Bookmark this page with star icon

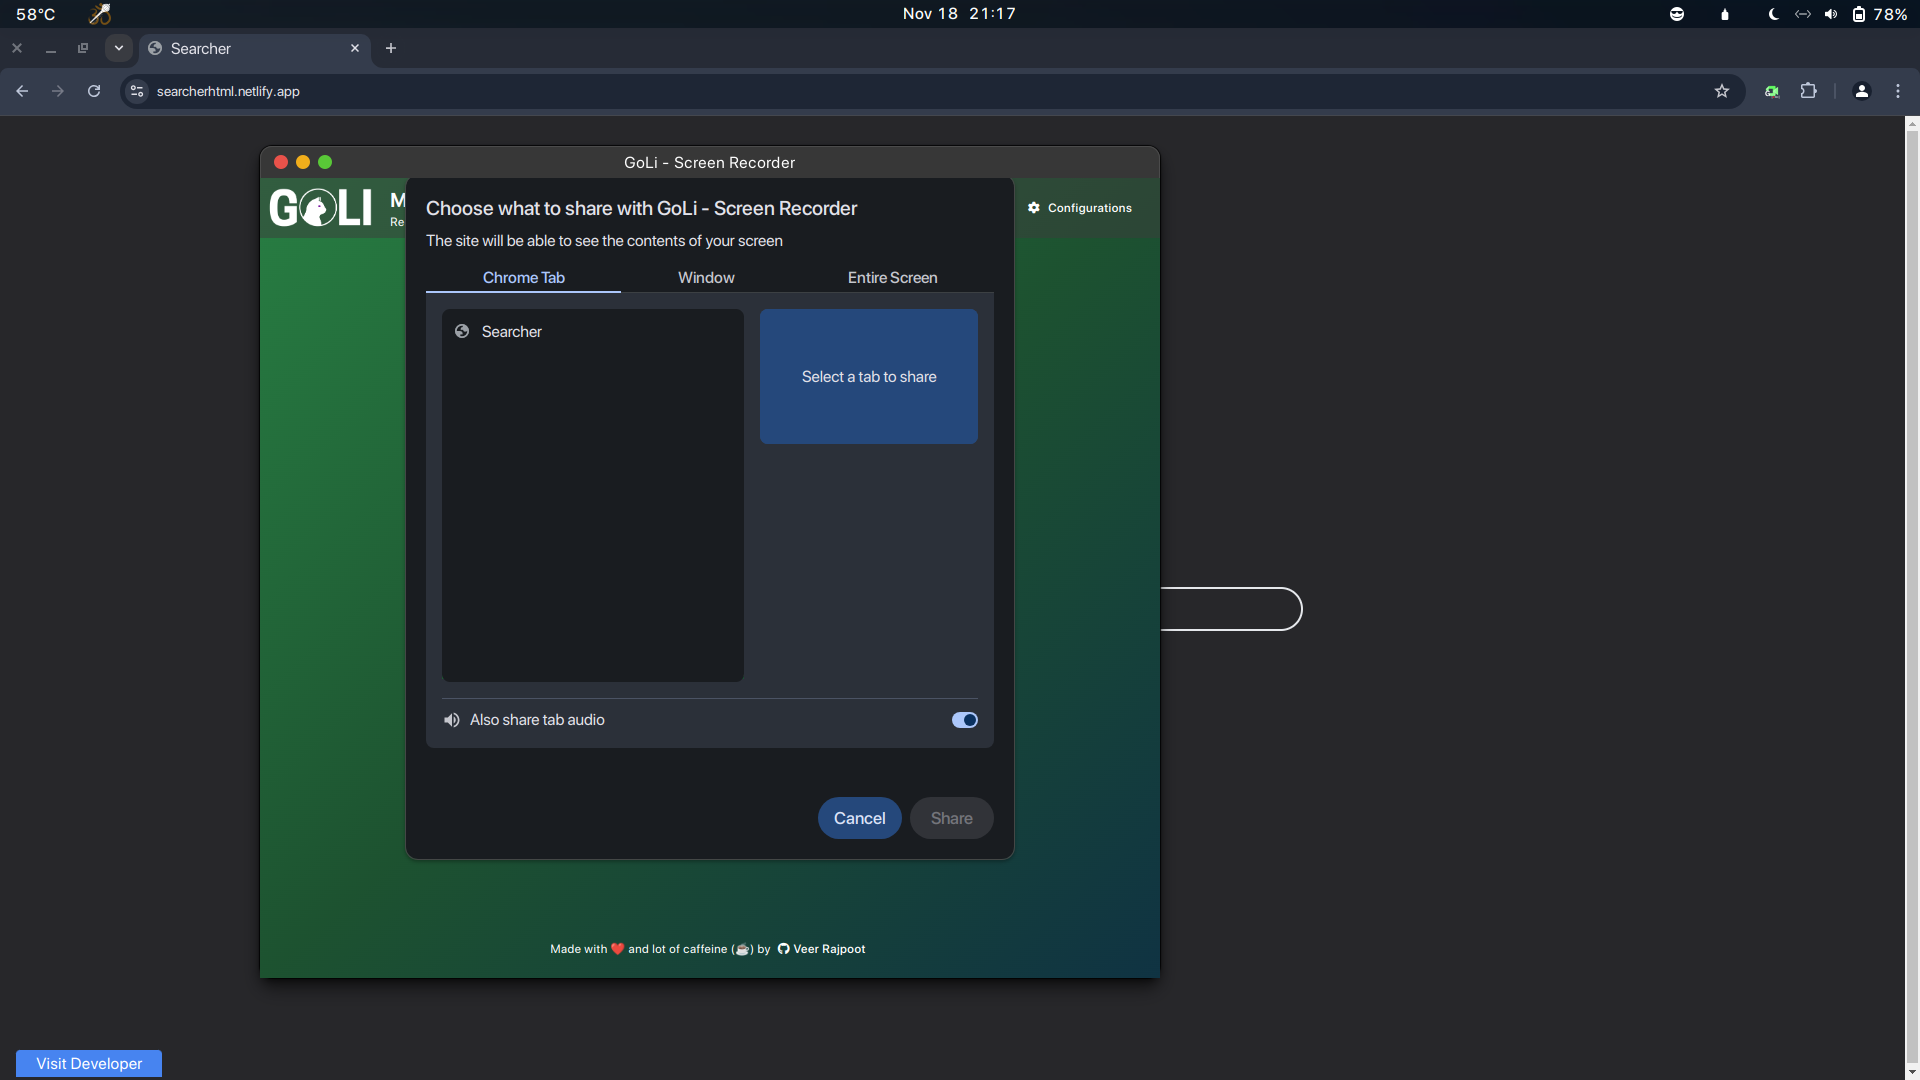1722,91
